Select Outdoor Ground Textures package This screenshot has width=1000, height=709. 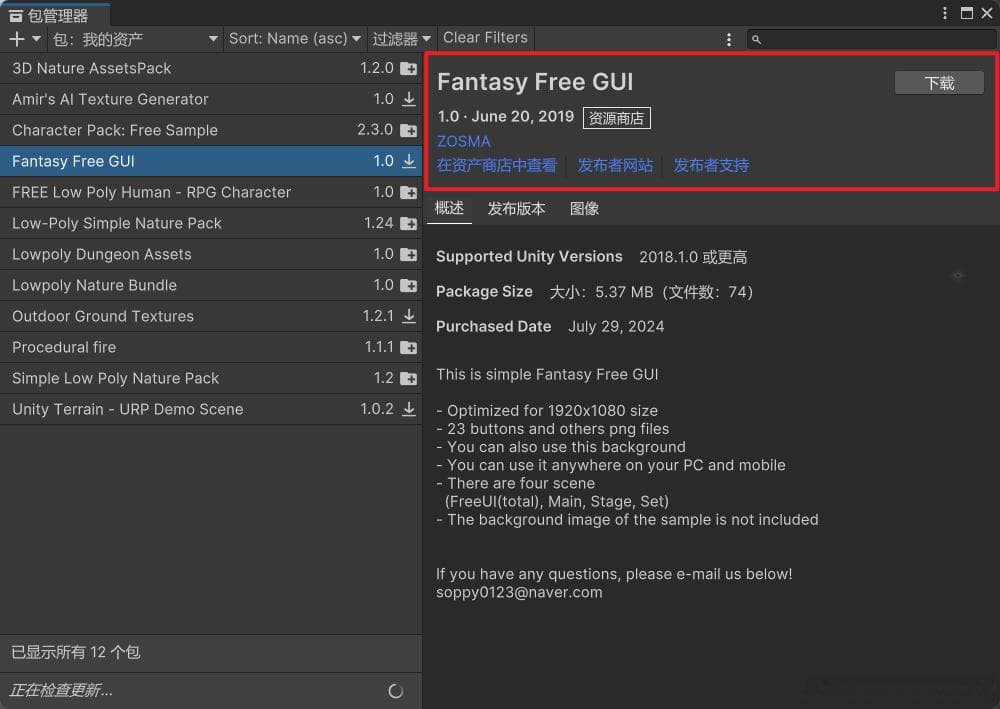click(210, 316)
